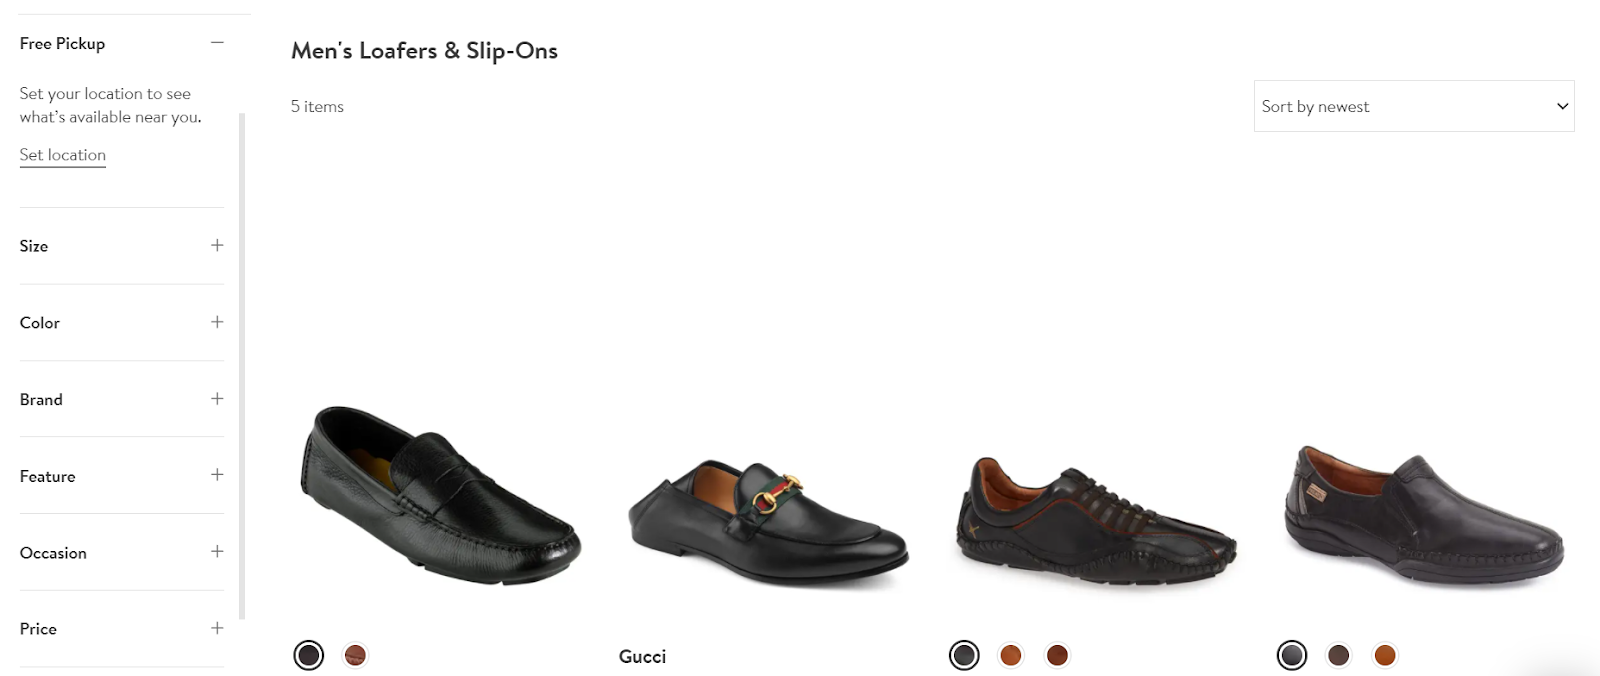Open the Gucci horsebit loafer image
Screen dimensions: 1600x676
(768, 523)
